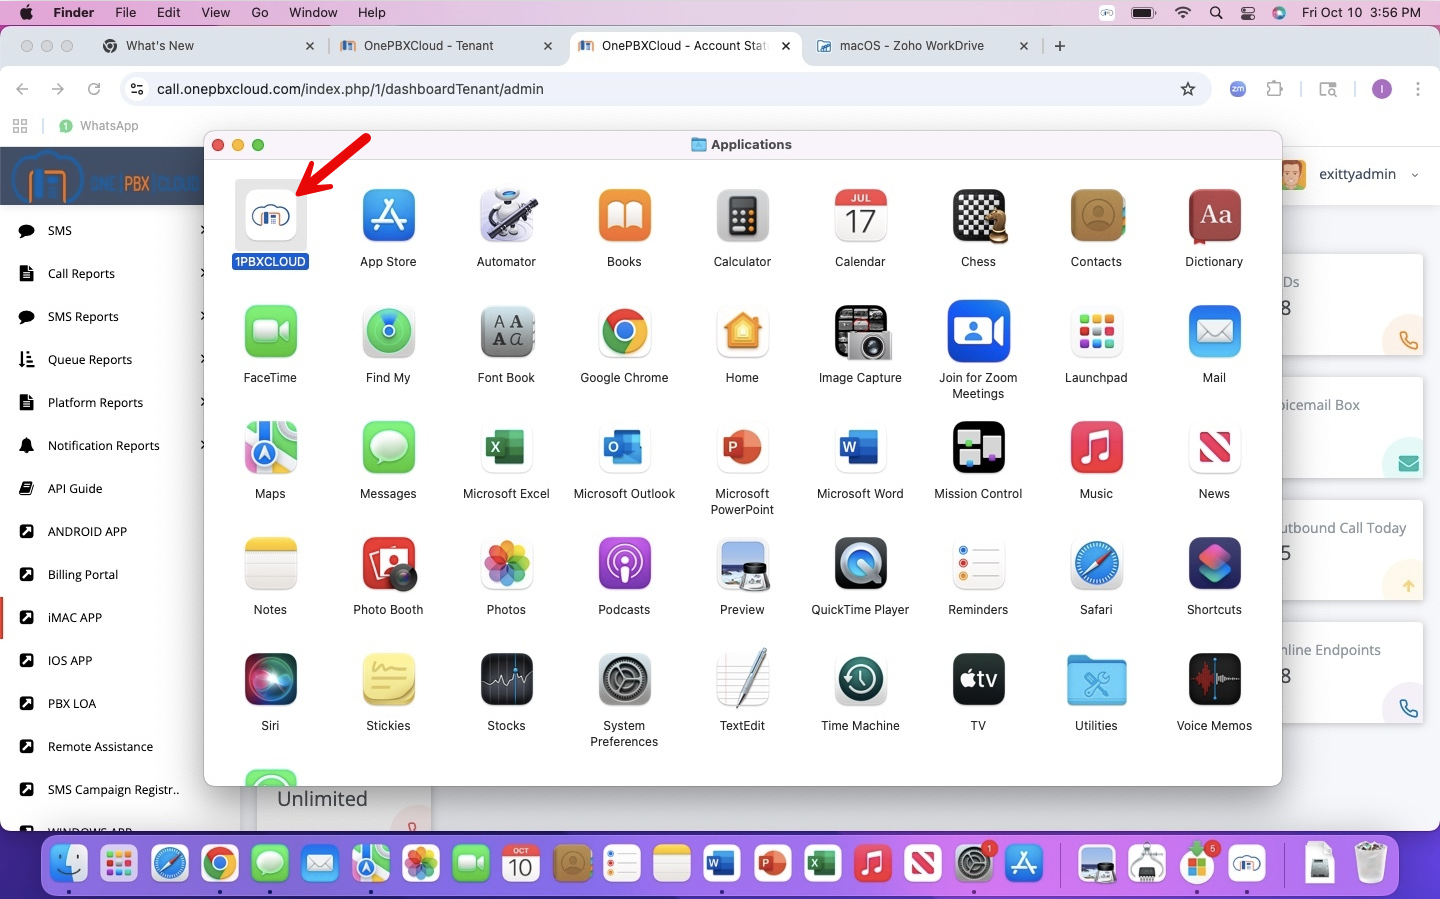Open the Automator application
This screenshot has height=899, width=1440.
point(506,216)
